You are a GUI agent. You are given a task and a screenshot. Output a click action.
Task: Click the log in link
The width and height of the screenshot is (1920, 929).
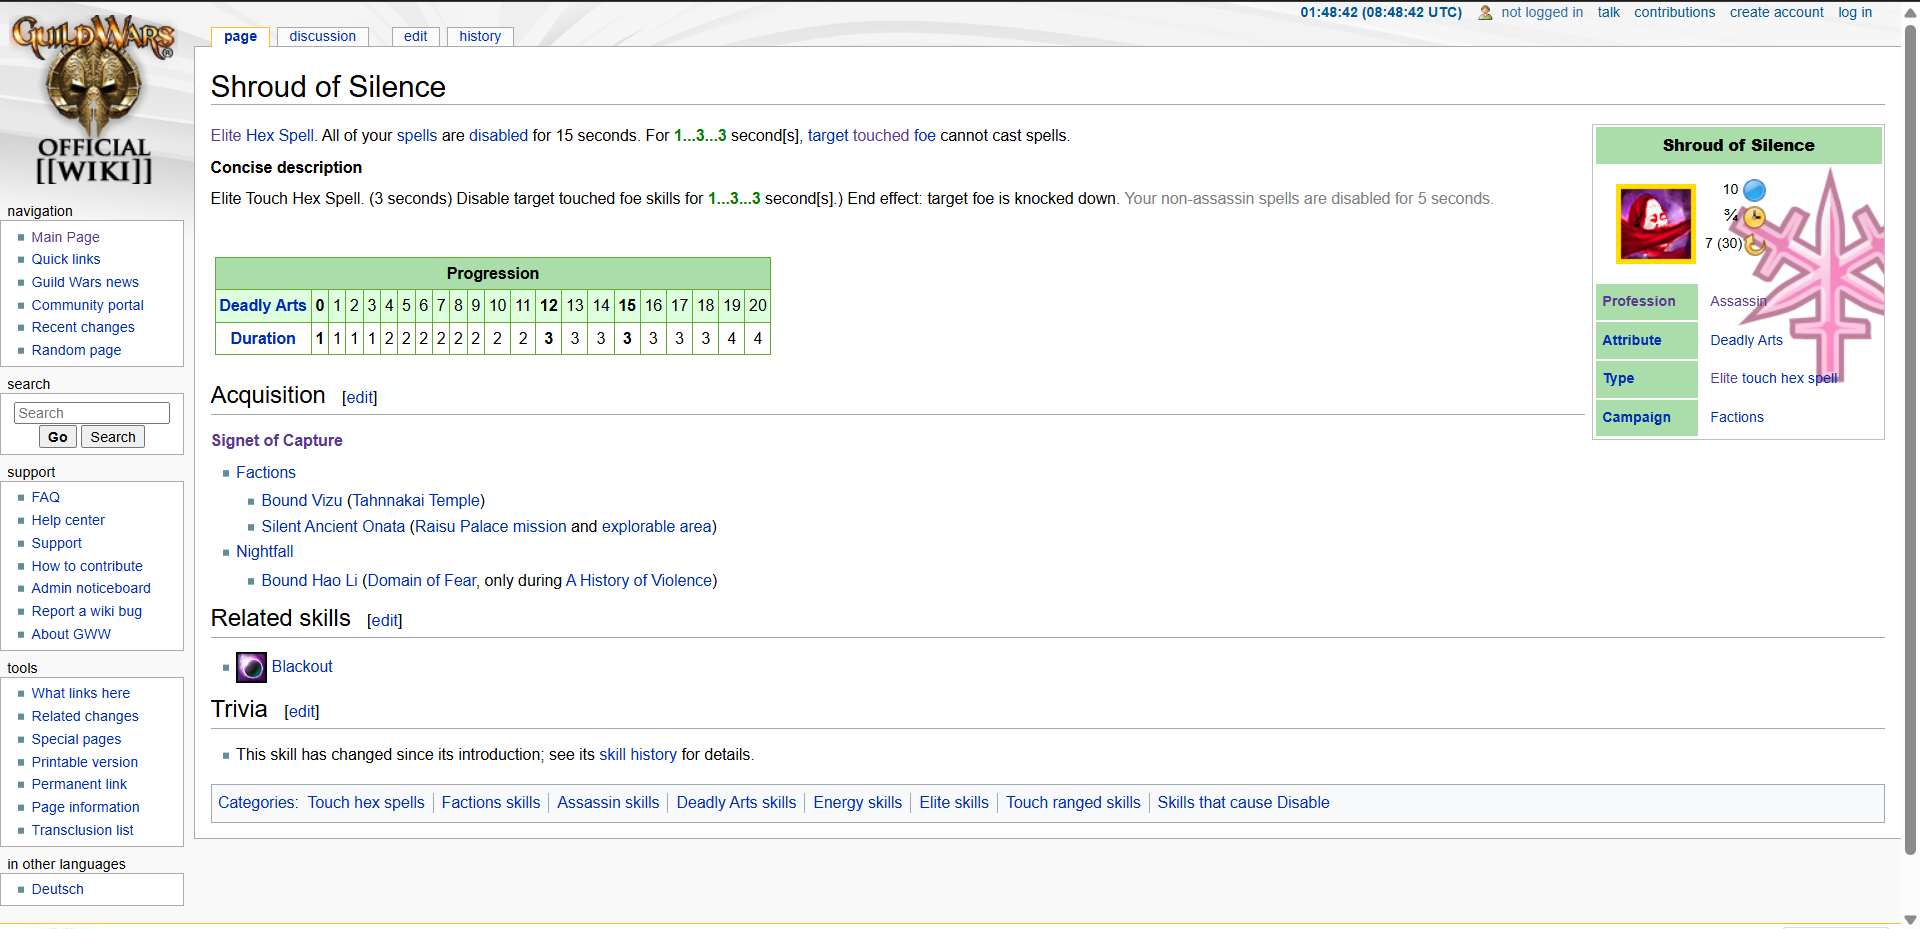click(1854, 12)
